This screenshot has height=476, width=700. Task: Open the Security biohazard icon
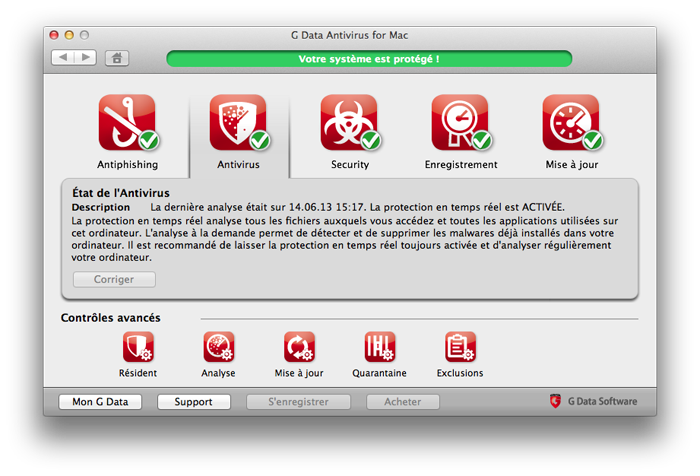point(350,123)
